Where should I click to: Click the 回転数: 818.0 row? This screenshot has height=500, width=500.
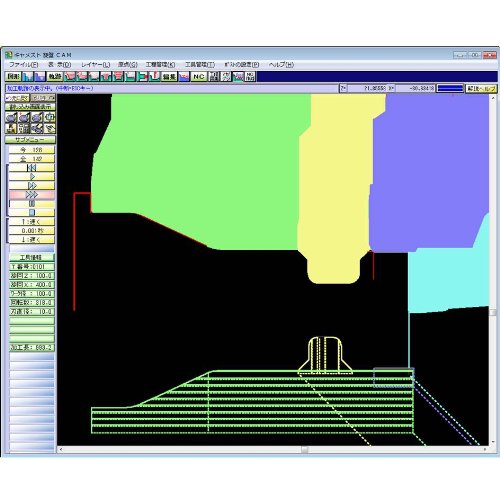32,303
